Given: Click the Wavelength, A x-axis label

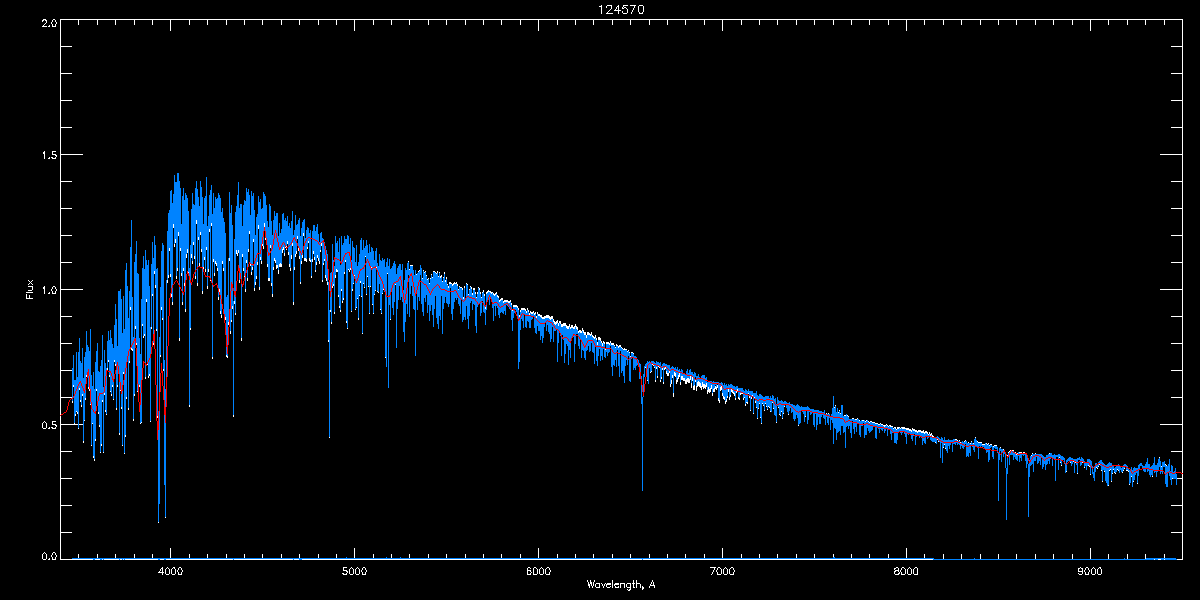Looking at the screenshot, I should point(620,585).
